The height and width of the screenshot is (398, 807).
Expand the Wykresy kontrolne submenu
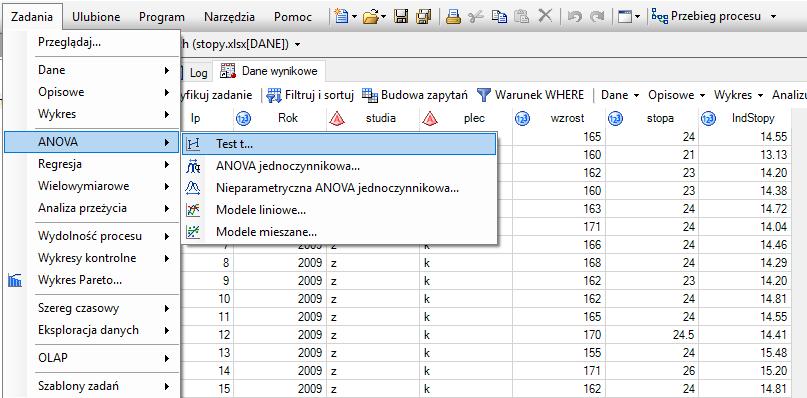point(92,258)
